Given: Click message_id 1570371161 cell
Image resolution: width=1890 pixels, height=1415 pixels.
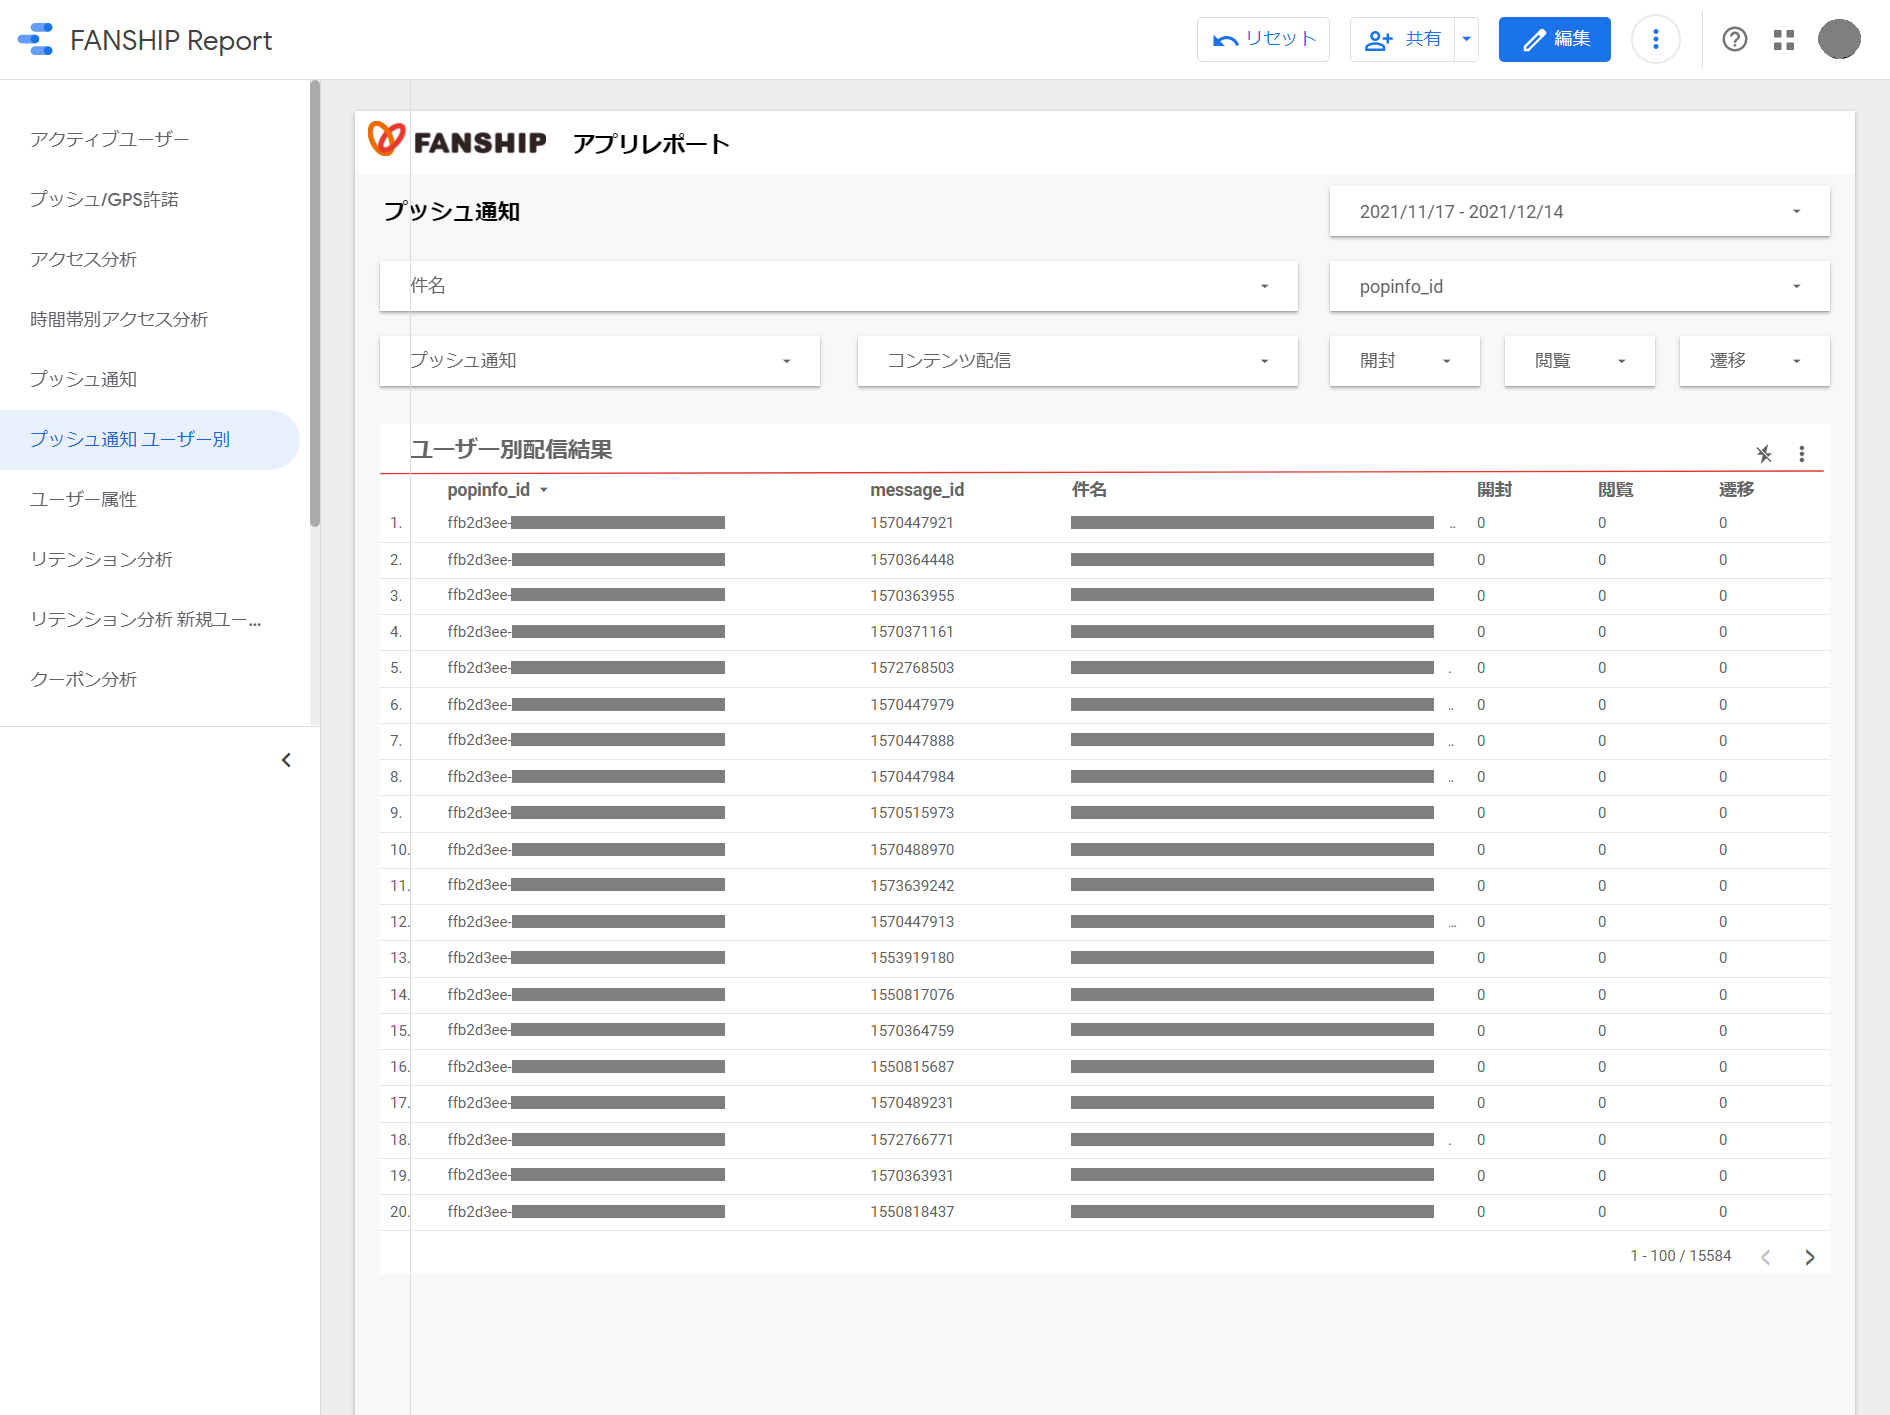Looking at the screenshot, I should coord(912,632).
